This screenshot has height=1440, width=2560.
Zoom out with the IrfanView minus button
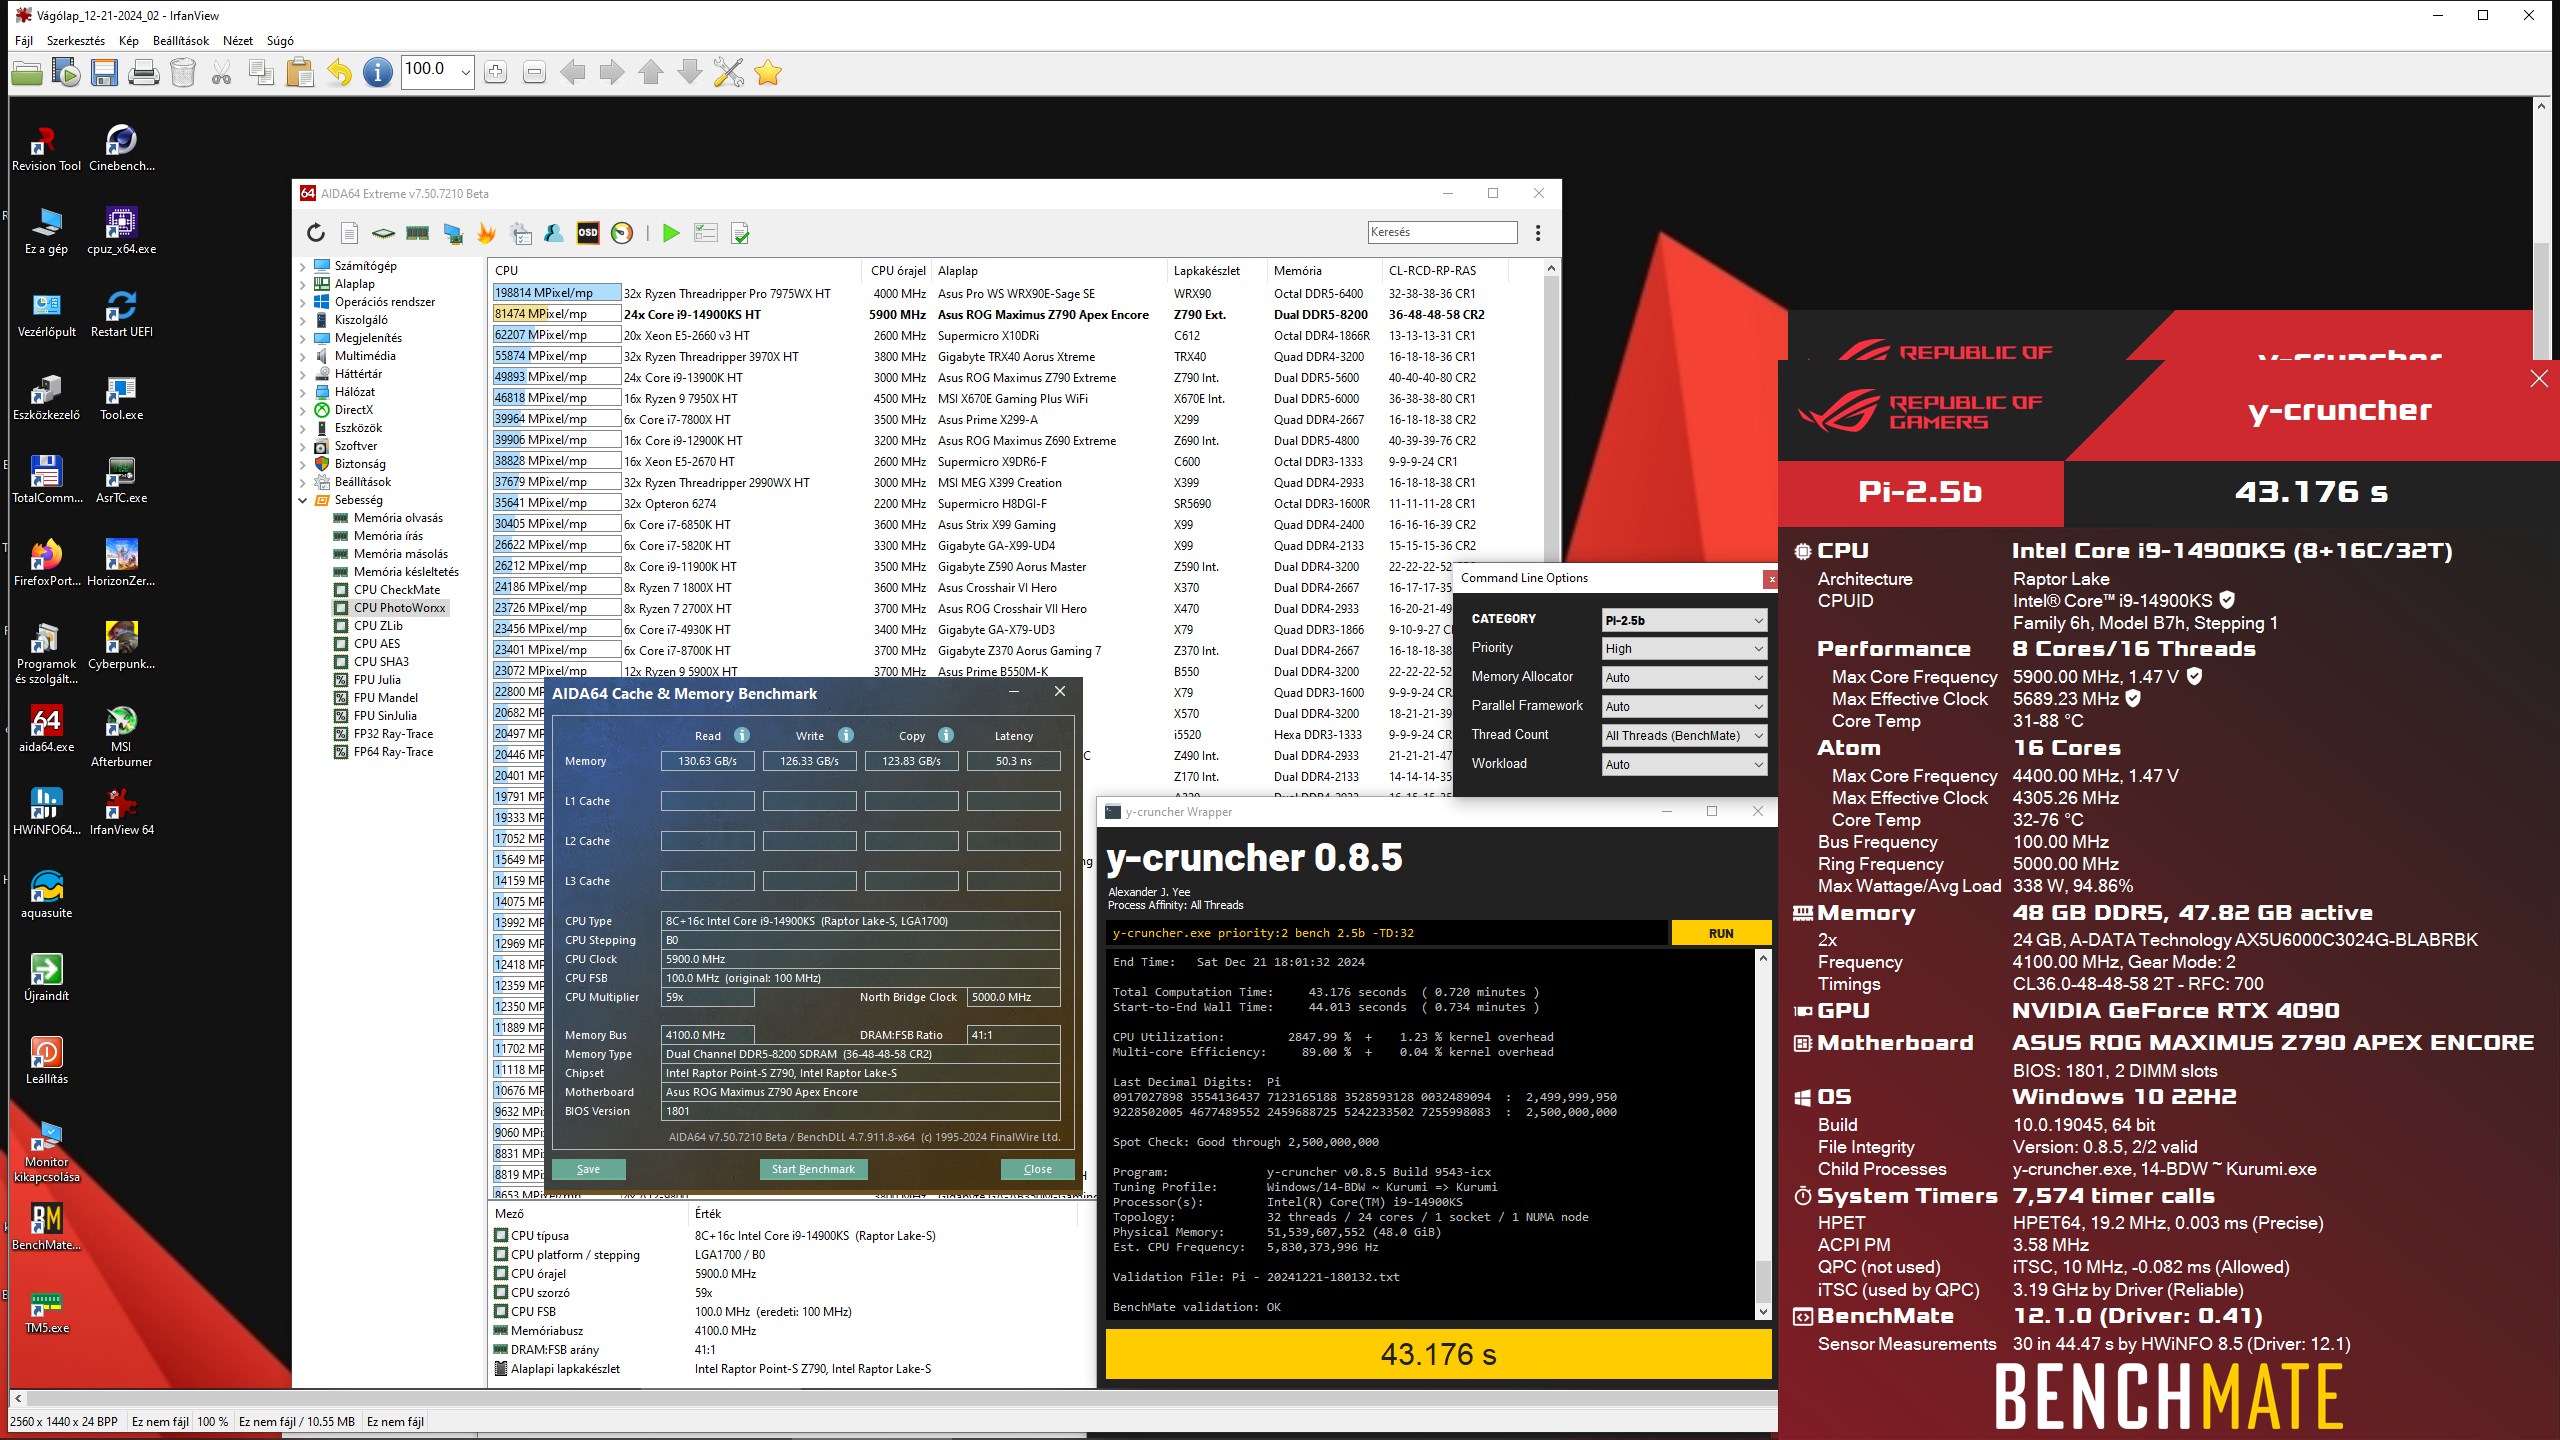[x=534, y=72]
